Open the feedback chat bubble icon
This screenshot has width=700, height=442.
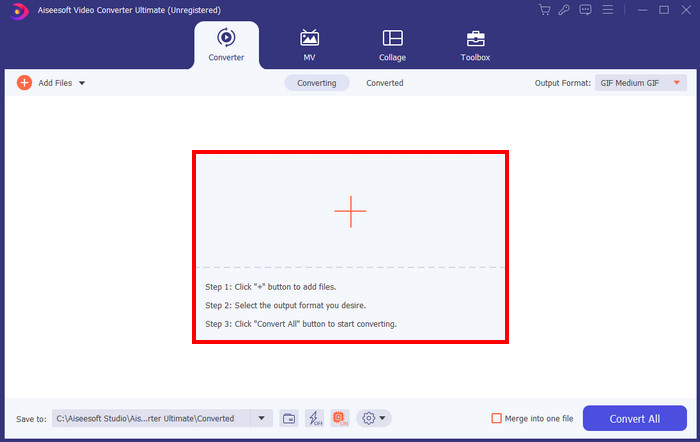pyautogui.click(x=585, y=10)
